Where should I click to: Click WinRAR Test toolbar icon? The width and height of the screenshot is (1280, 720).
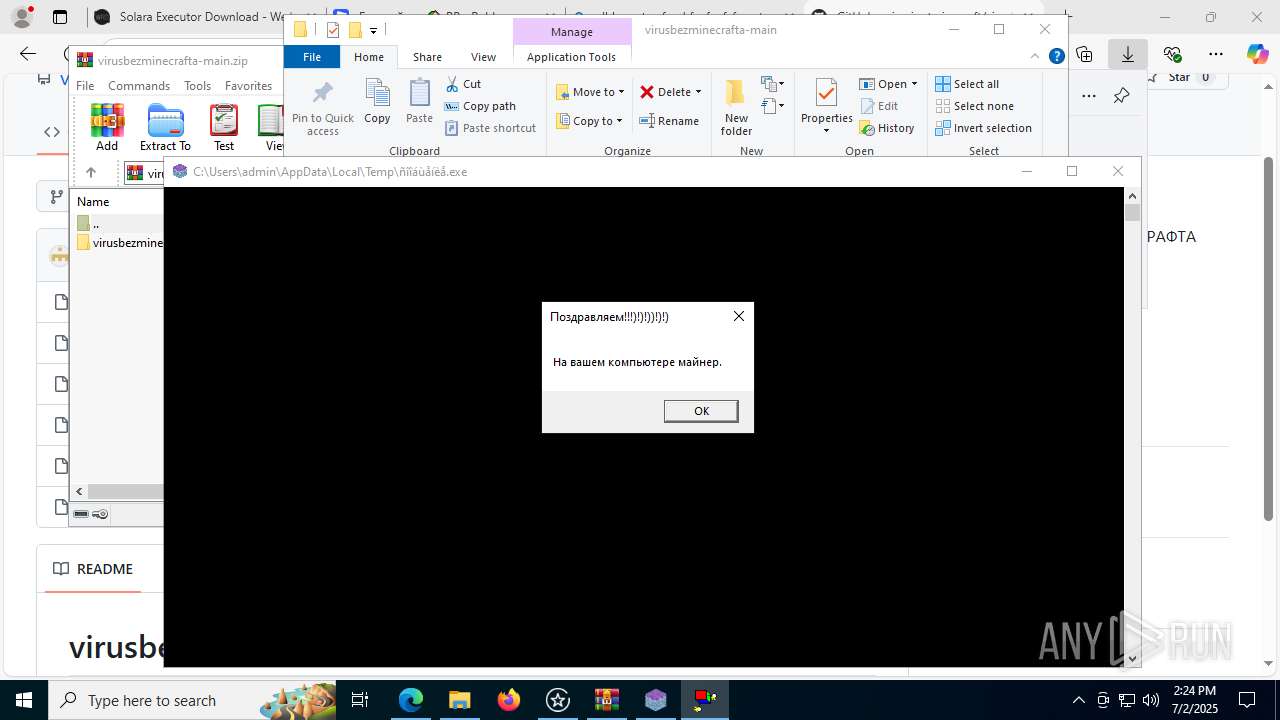(224, 128)
